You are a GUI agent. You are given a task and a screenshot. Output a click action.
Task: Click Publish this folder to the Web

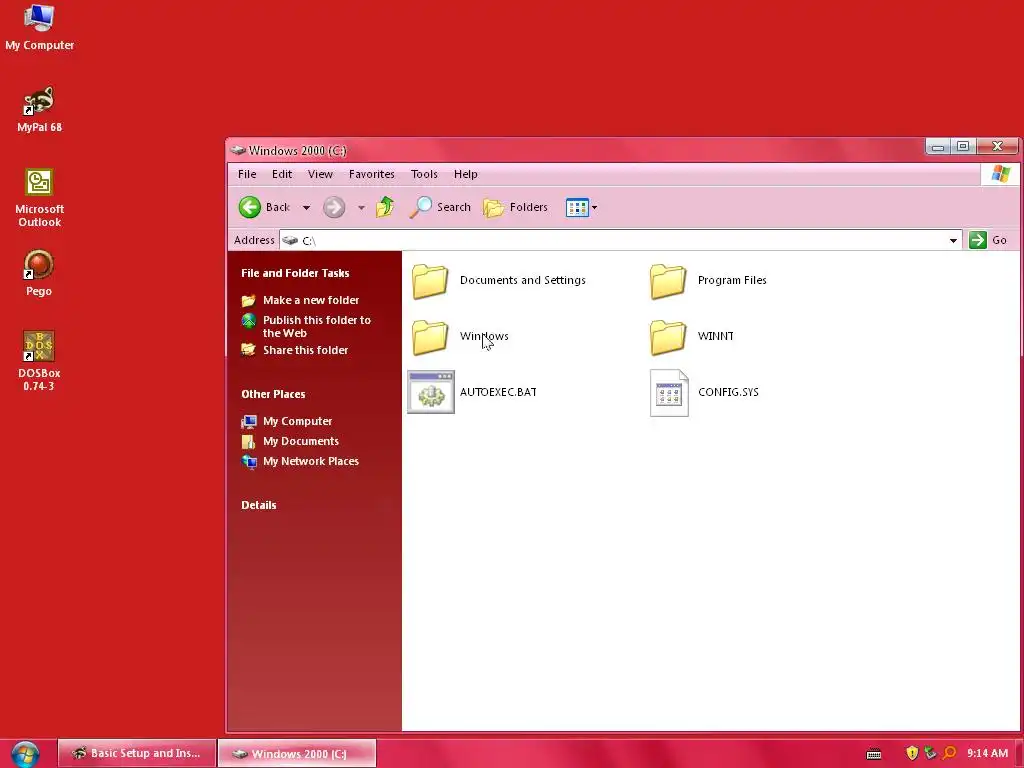tap(317, 326)
